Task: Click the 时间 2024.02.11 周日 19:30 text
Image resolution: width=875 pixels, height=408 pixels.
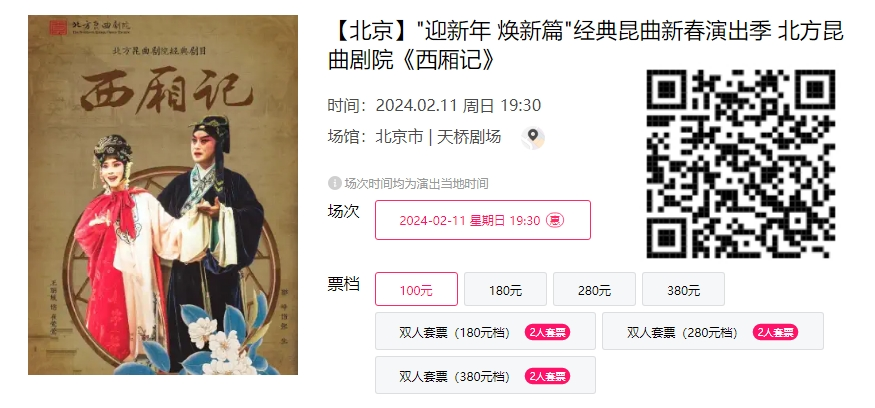Action: [x=434, y=105]
